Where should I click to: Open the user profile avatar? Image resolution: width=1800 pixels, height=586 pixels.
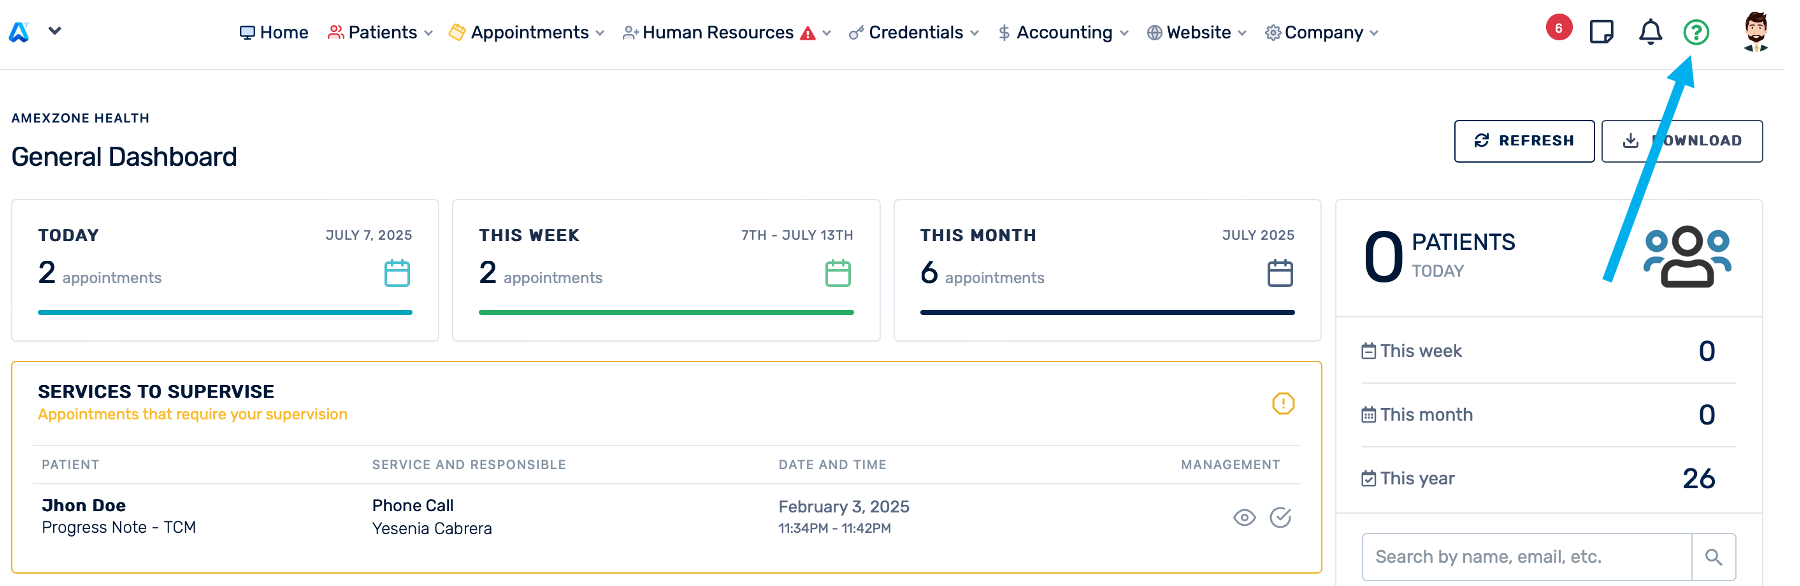coord(1755,32)
